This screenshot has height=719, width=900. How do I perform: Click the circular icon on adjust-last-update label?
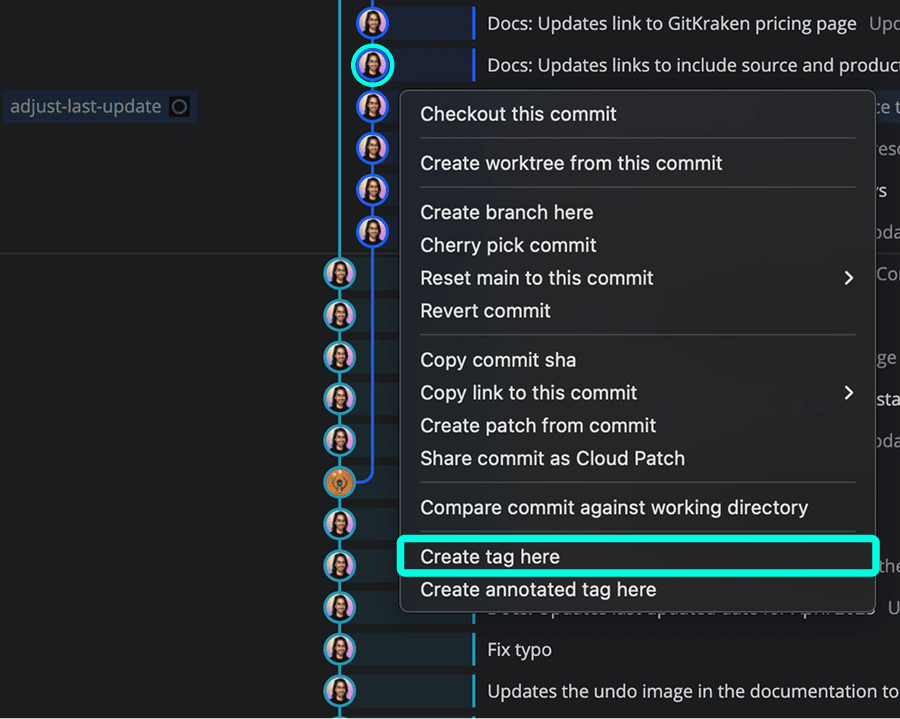click(178, 105)
